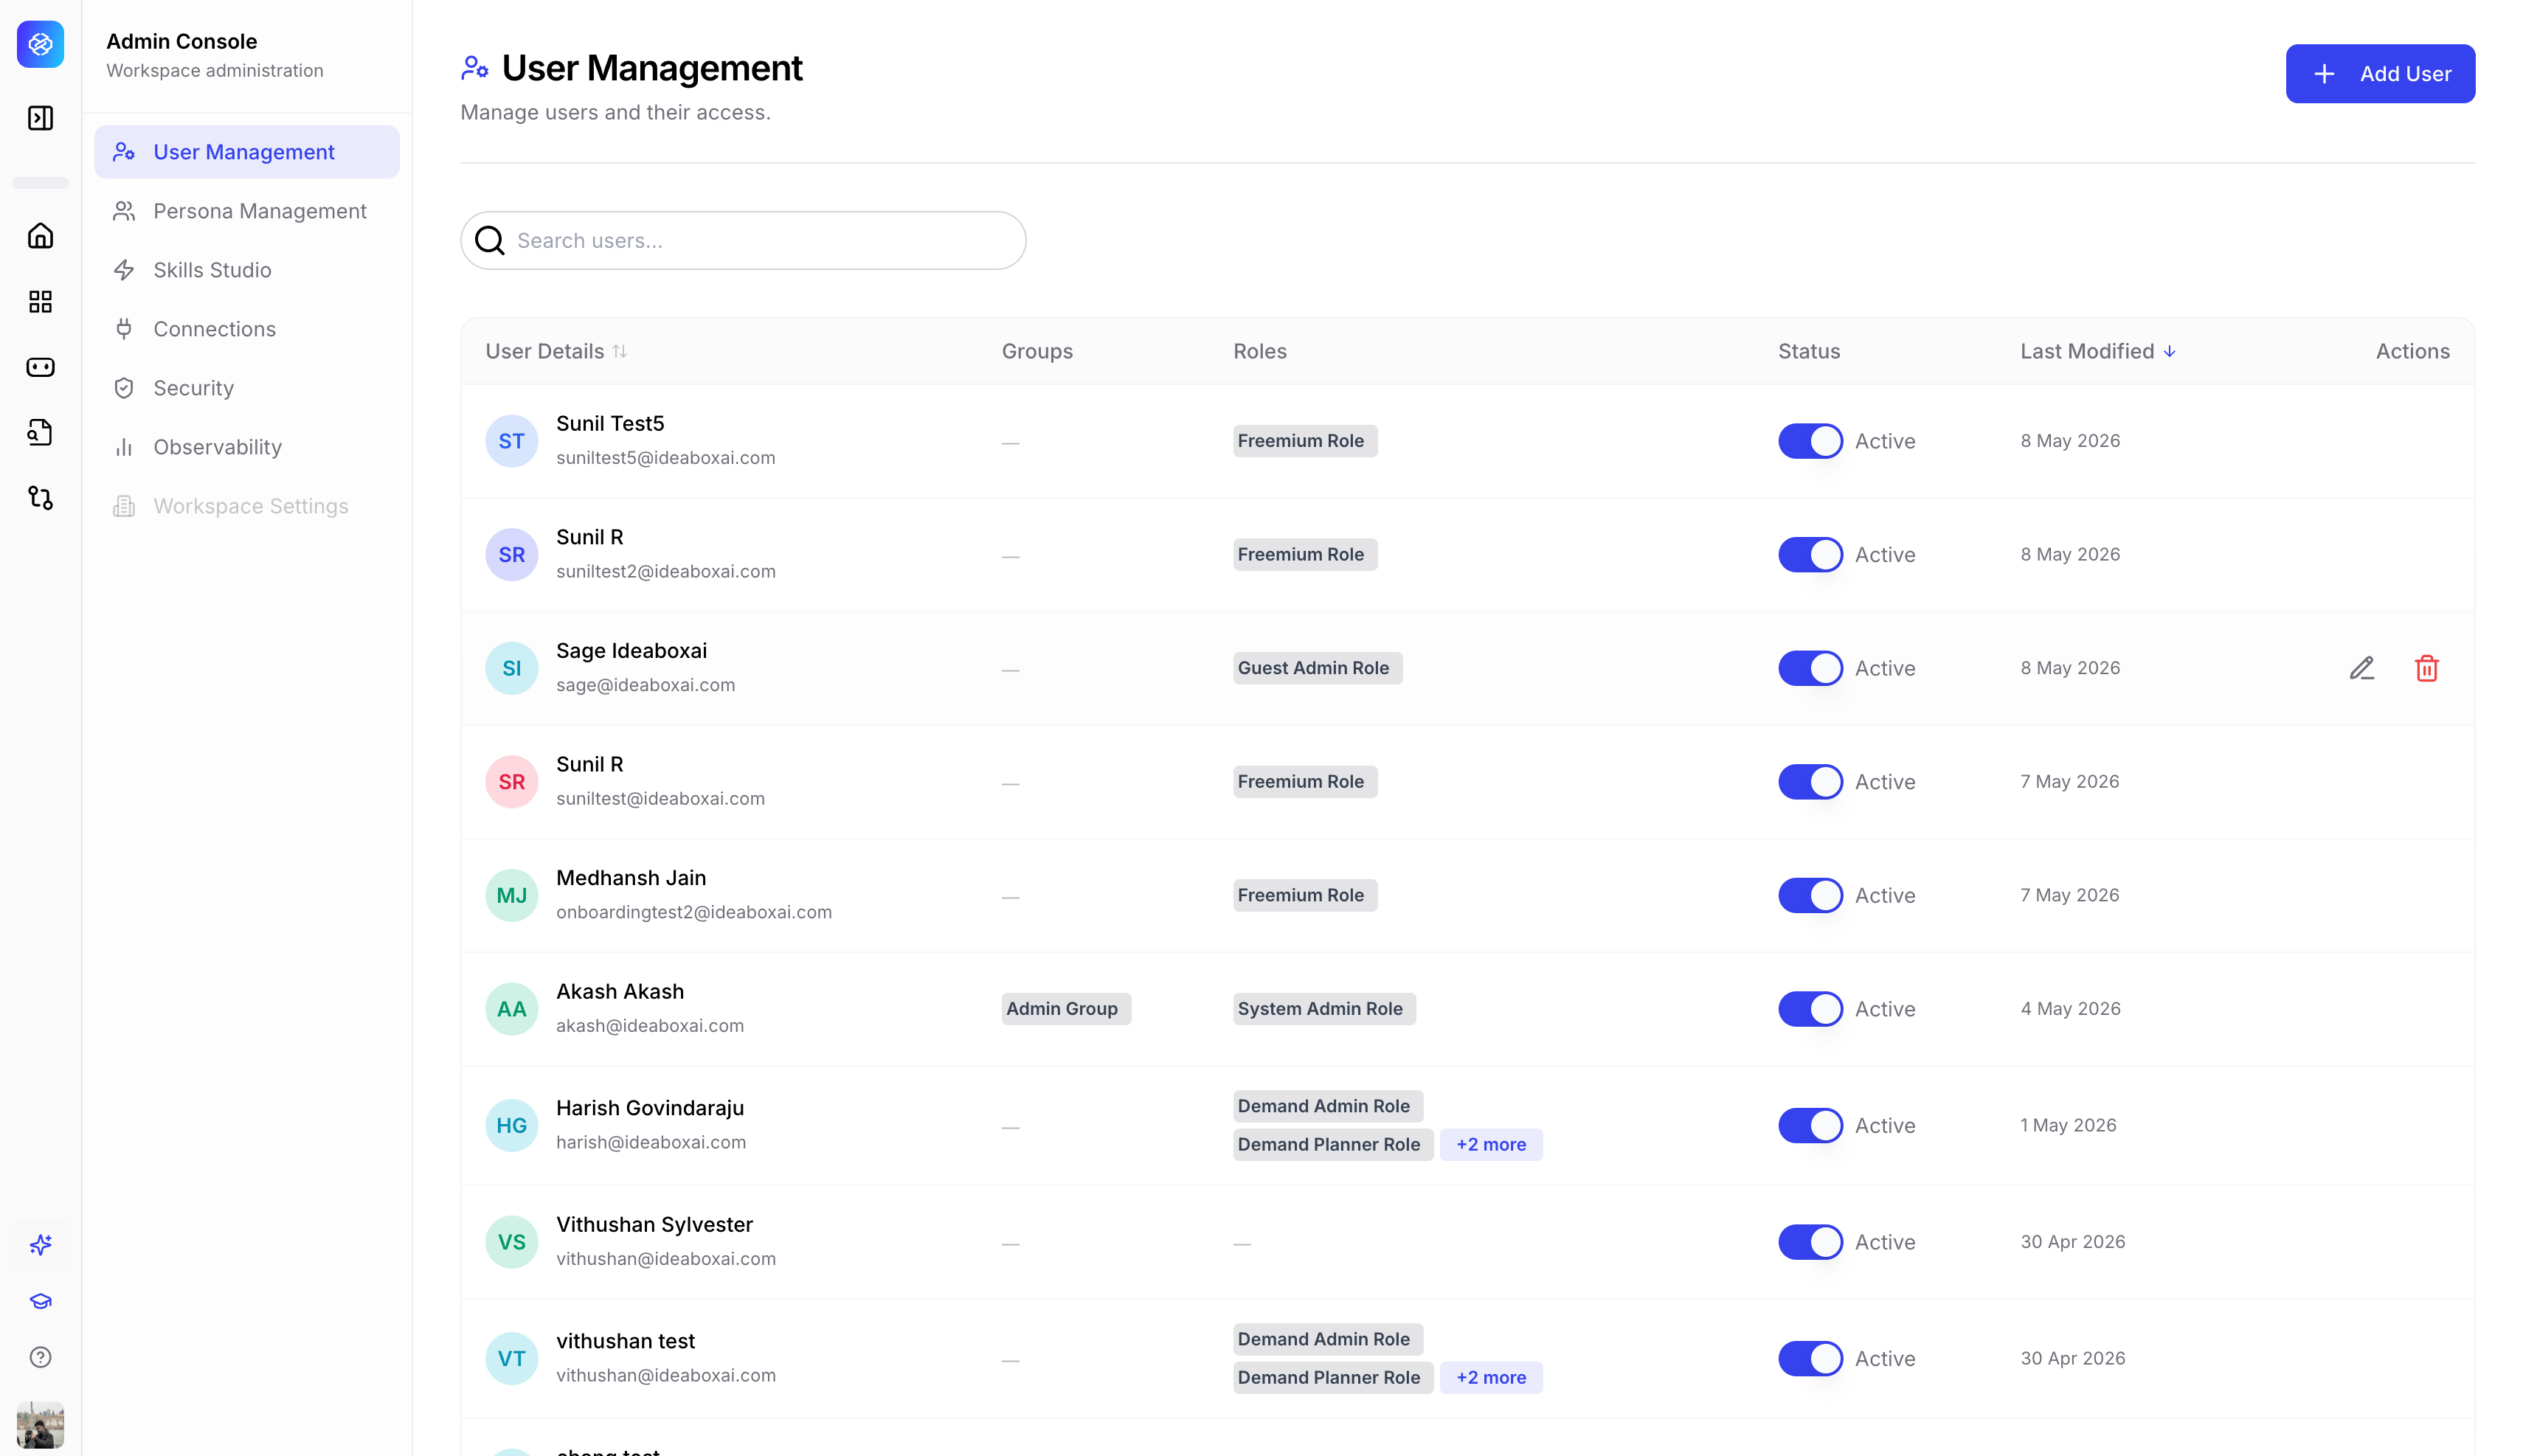Click Demand Admin Role tag for Harish
This screenshot has height=1456, width=2523.
pyautogui.click(x=1327, y=1106)
